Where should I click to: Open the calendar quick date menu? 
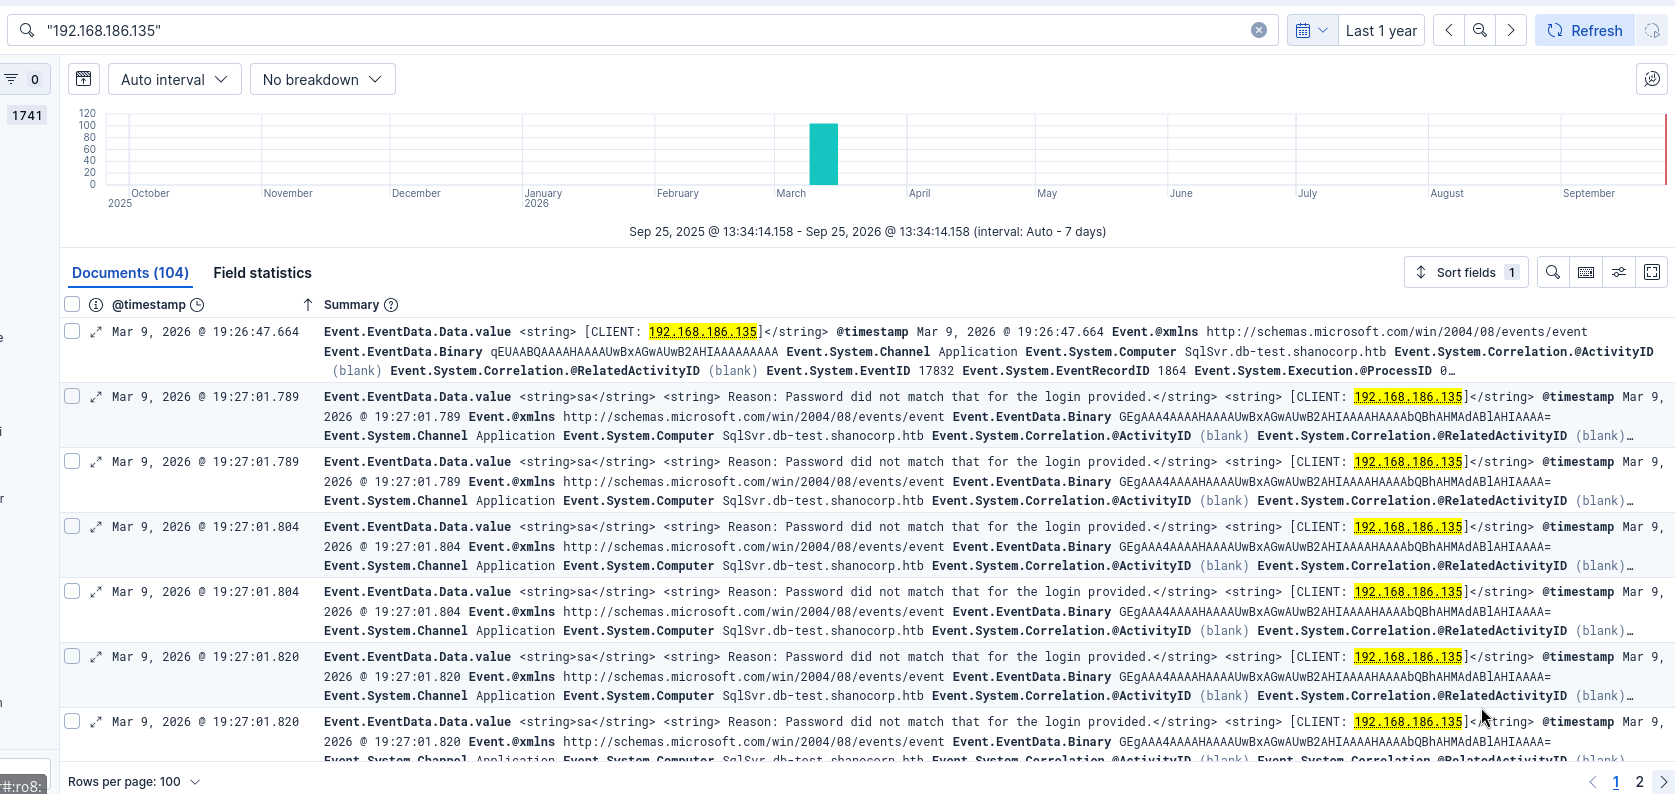click(x=1312, y=30)
